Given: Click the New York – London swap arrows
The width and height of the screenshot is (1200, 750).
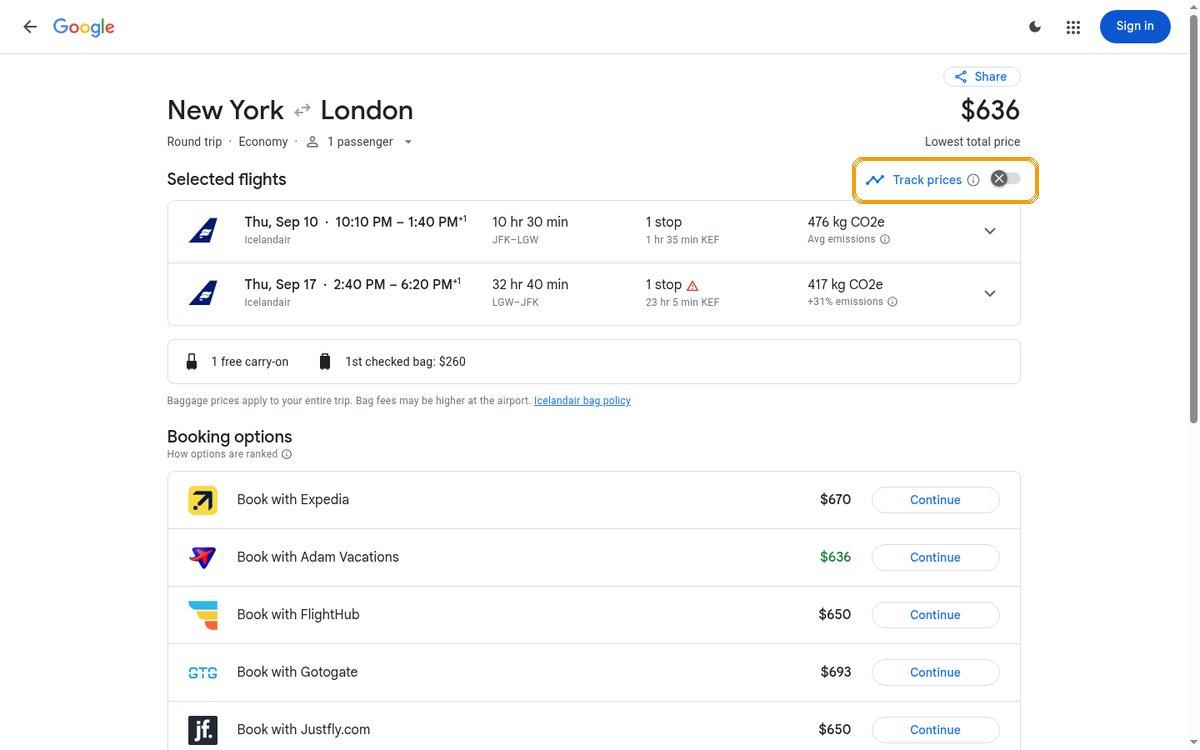Looking at the screenshot, I should click(302, 110).
